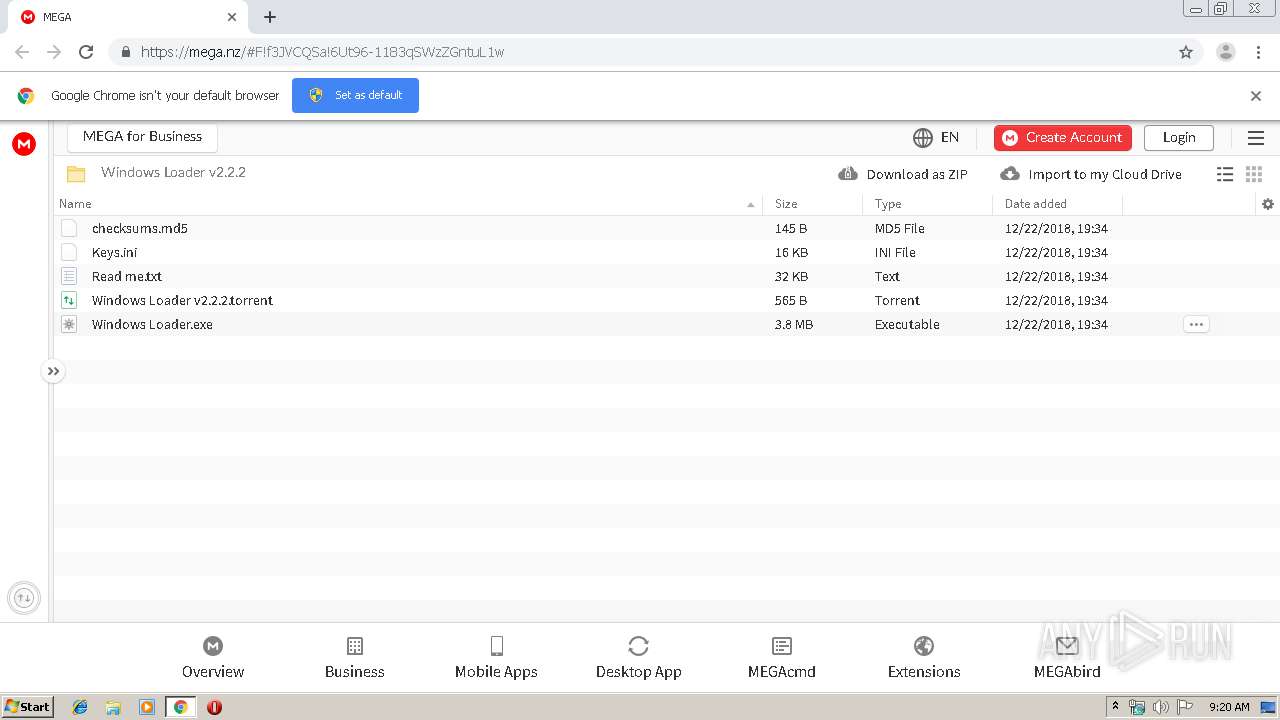Switch to grid thumbnail view
Screen dimensions: 1280x720
[1254, 174]
